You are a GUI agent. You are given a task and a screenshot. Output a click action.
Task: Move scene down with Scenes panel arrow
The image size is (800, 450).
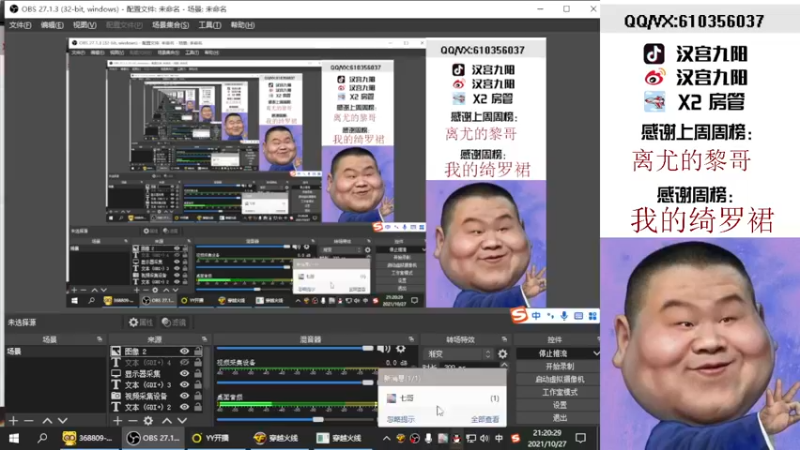[62, 421]
